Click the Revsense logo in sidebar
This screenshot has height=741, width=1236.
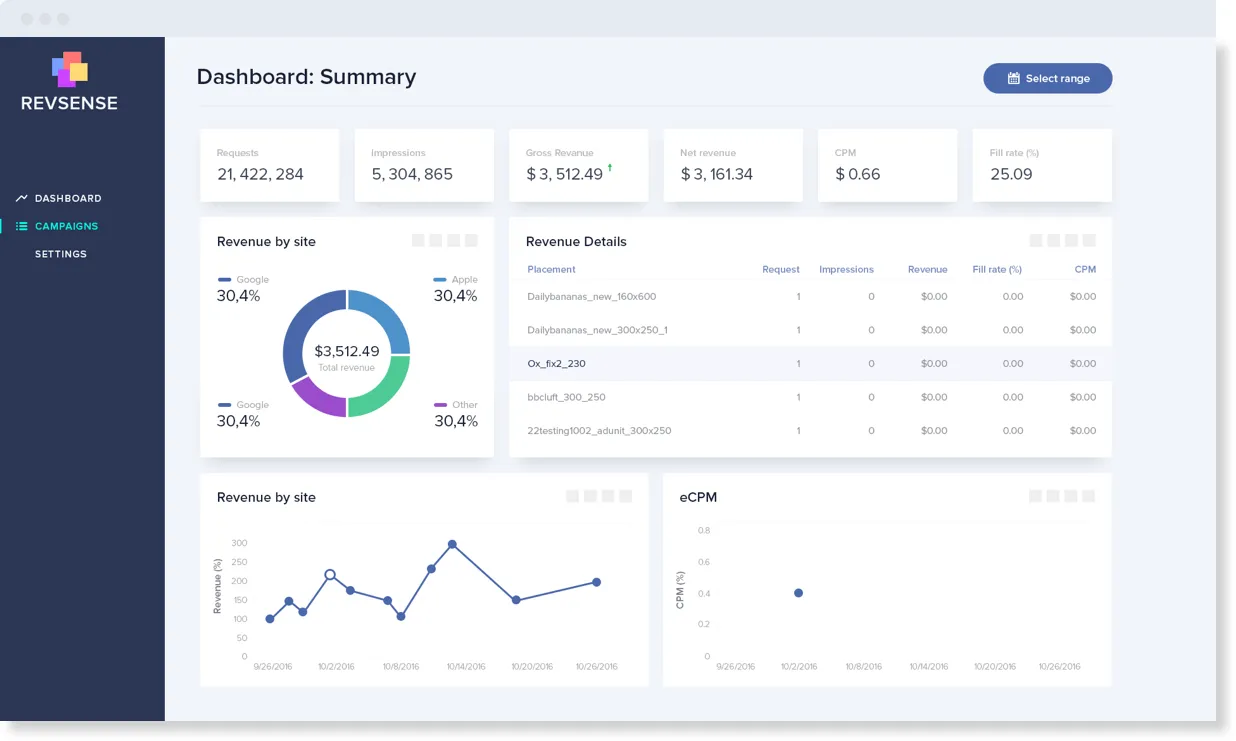click(70, 81)
